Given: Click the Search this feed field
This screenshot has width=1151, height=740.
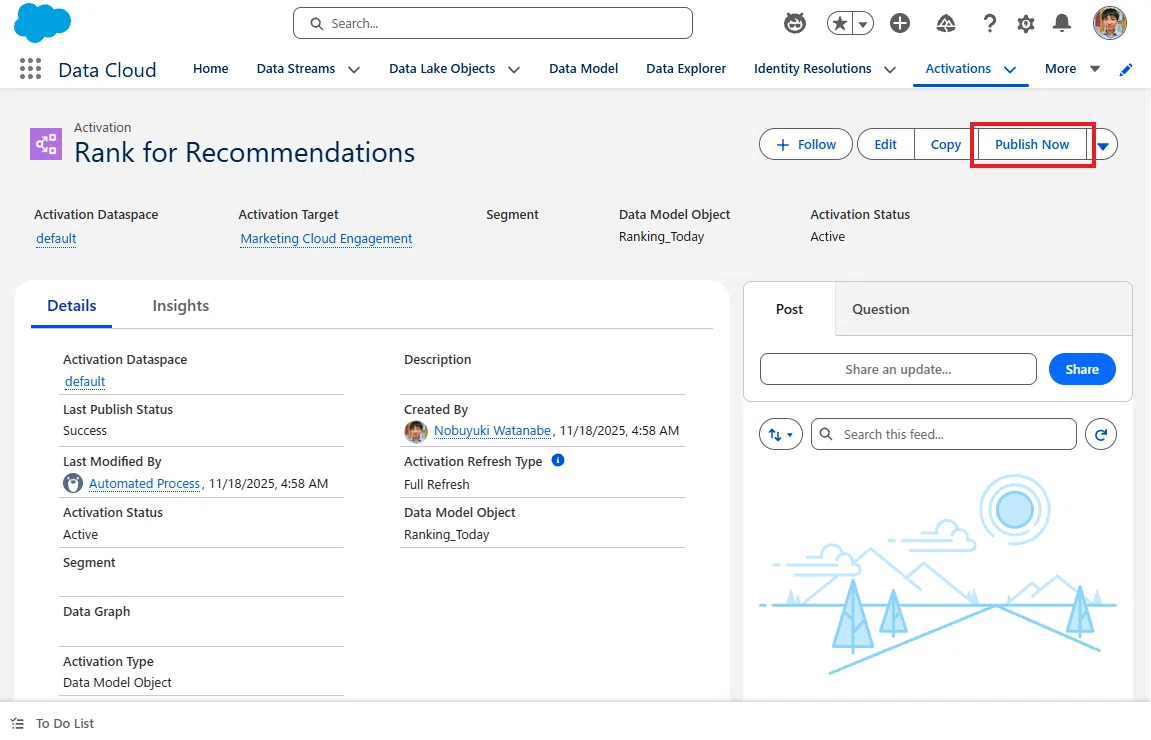Looking at the screenshot, I should (x=943, y=435).
